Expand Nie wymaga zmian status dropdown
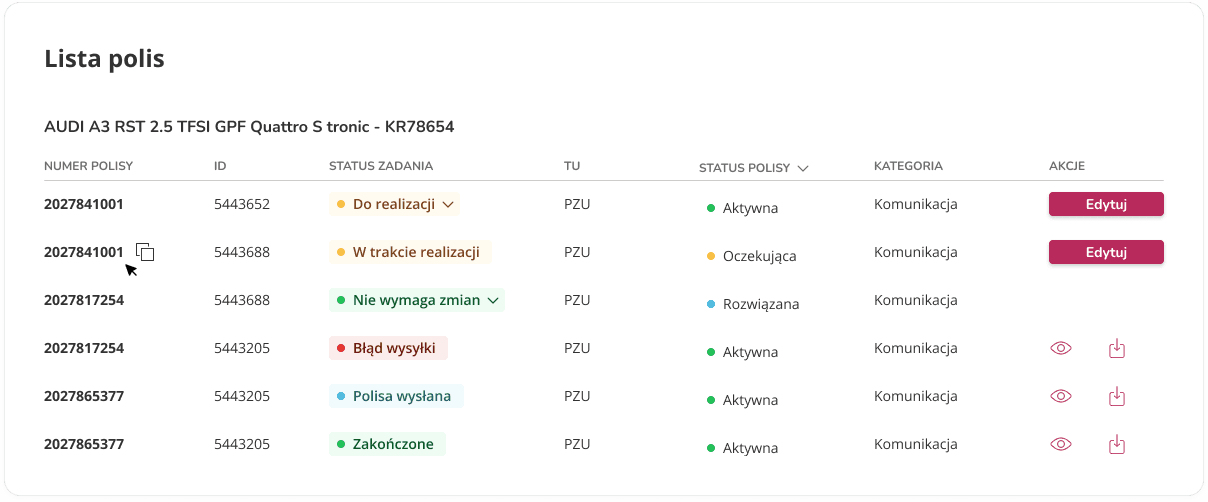 [x=494, y=300]
